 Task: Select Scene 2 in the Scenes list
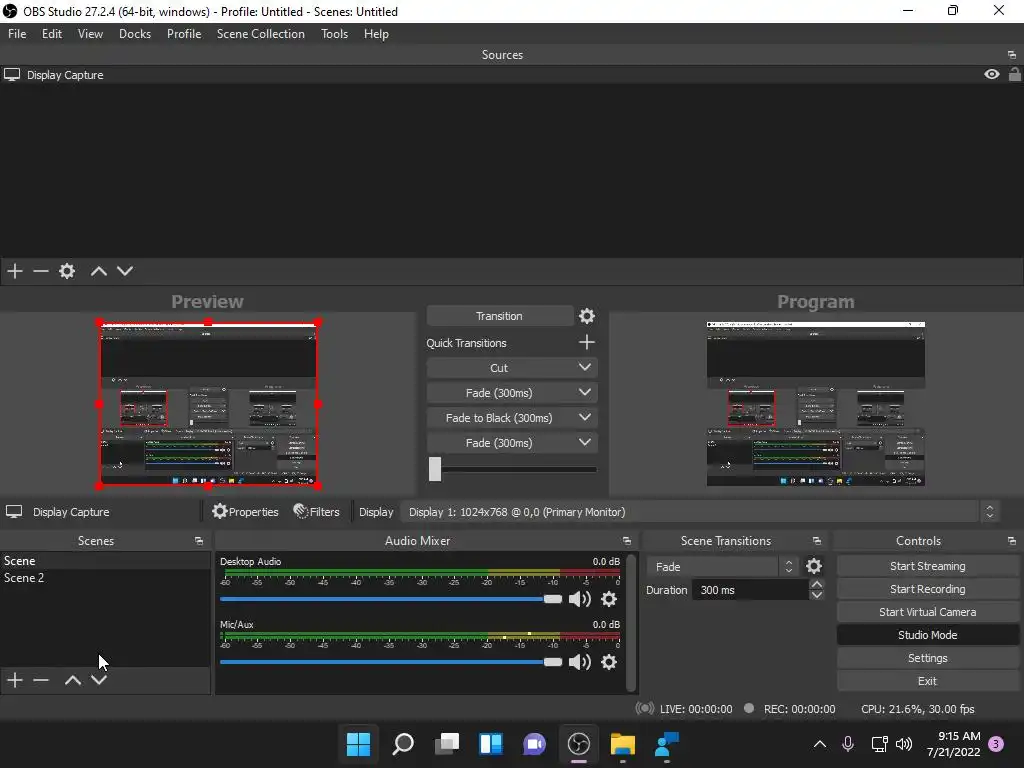(x=105, y=578)
